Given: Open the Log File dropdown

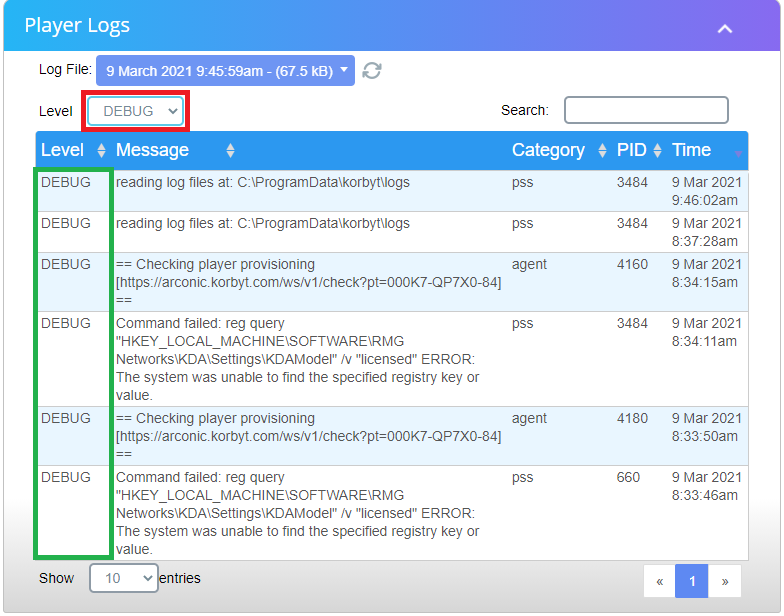Looking at the screenshot, I should point(225,70).
